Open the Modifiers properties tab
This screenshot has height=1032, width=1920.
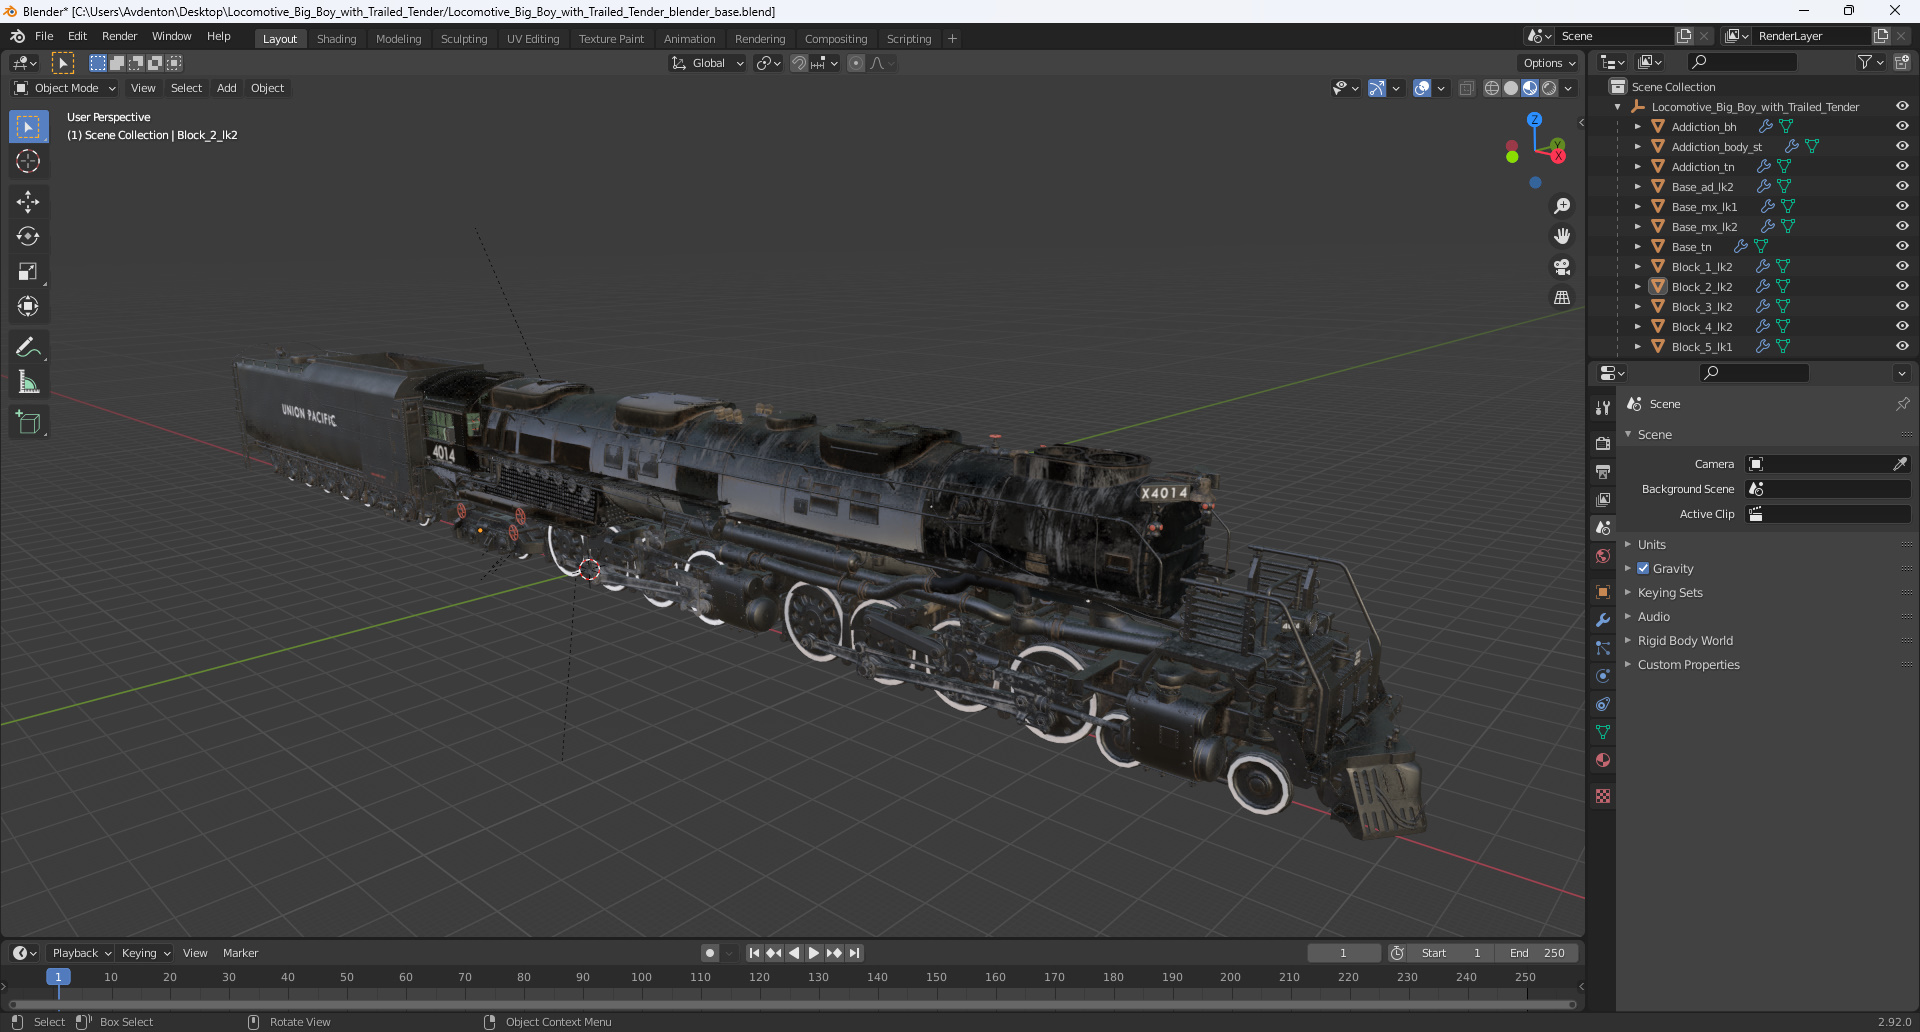[x=1603, y=620]
